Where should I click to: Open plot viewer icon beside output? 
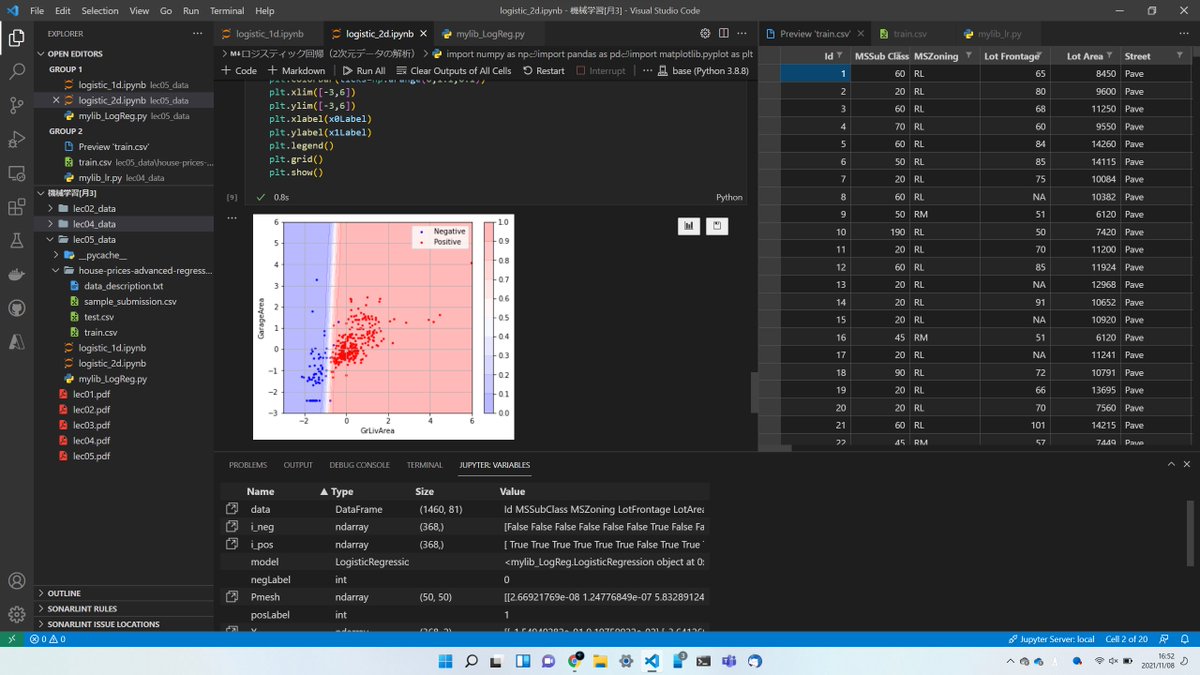coord(689,226)
